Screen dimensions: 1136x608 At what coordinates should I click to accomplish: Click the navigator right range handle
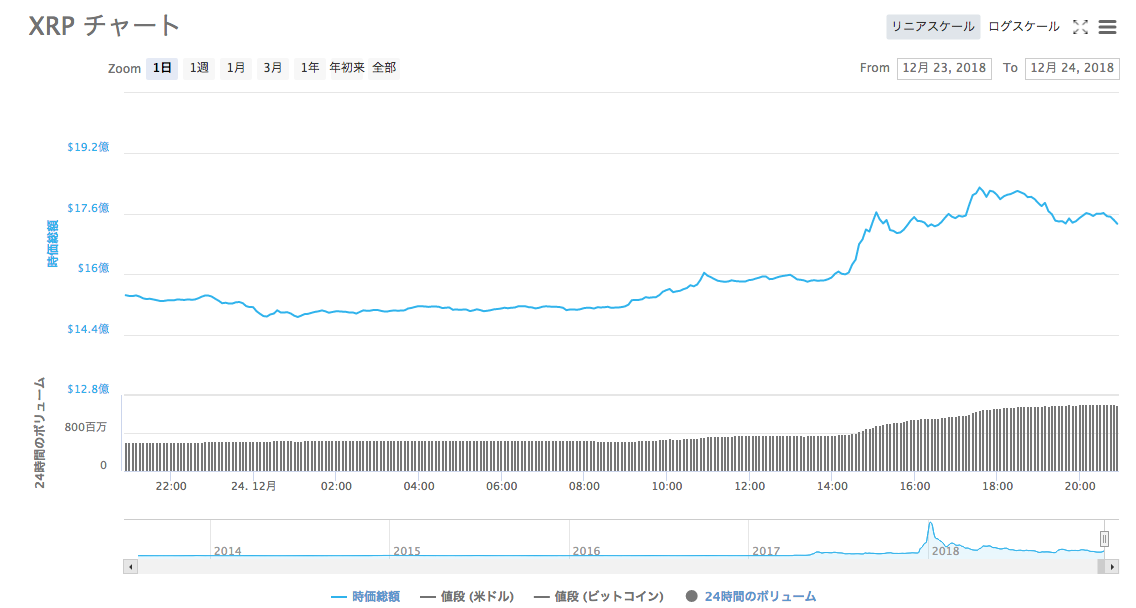[1104, 539]
